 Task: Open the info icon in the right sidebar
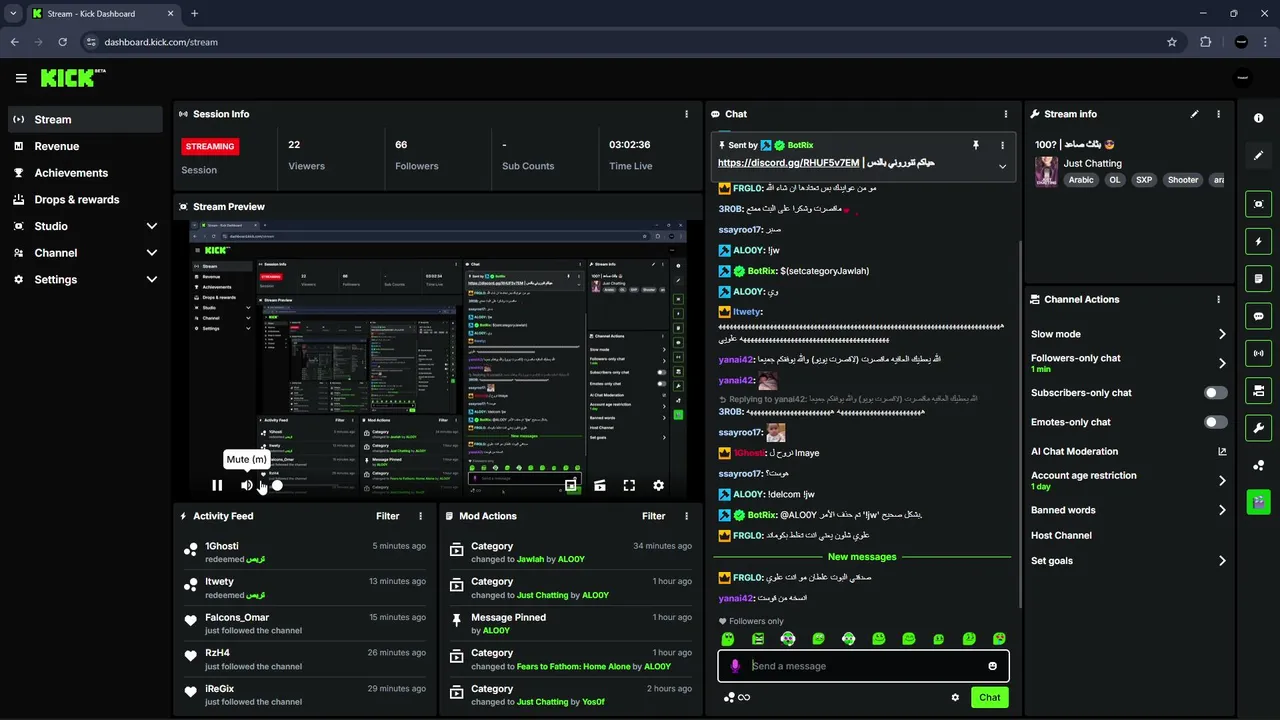(x=1258, y=118)
